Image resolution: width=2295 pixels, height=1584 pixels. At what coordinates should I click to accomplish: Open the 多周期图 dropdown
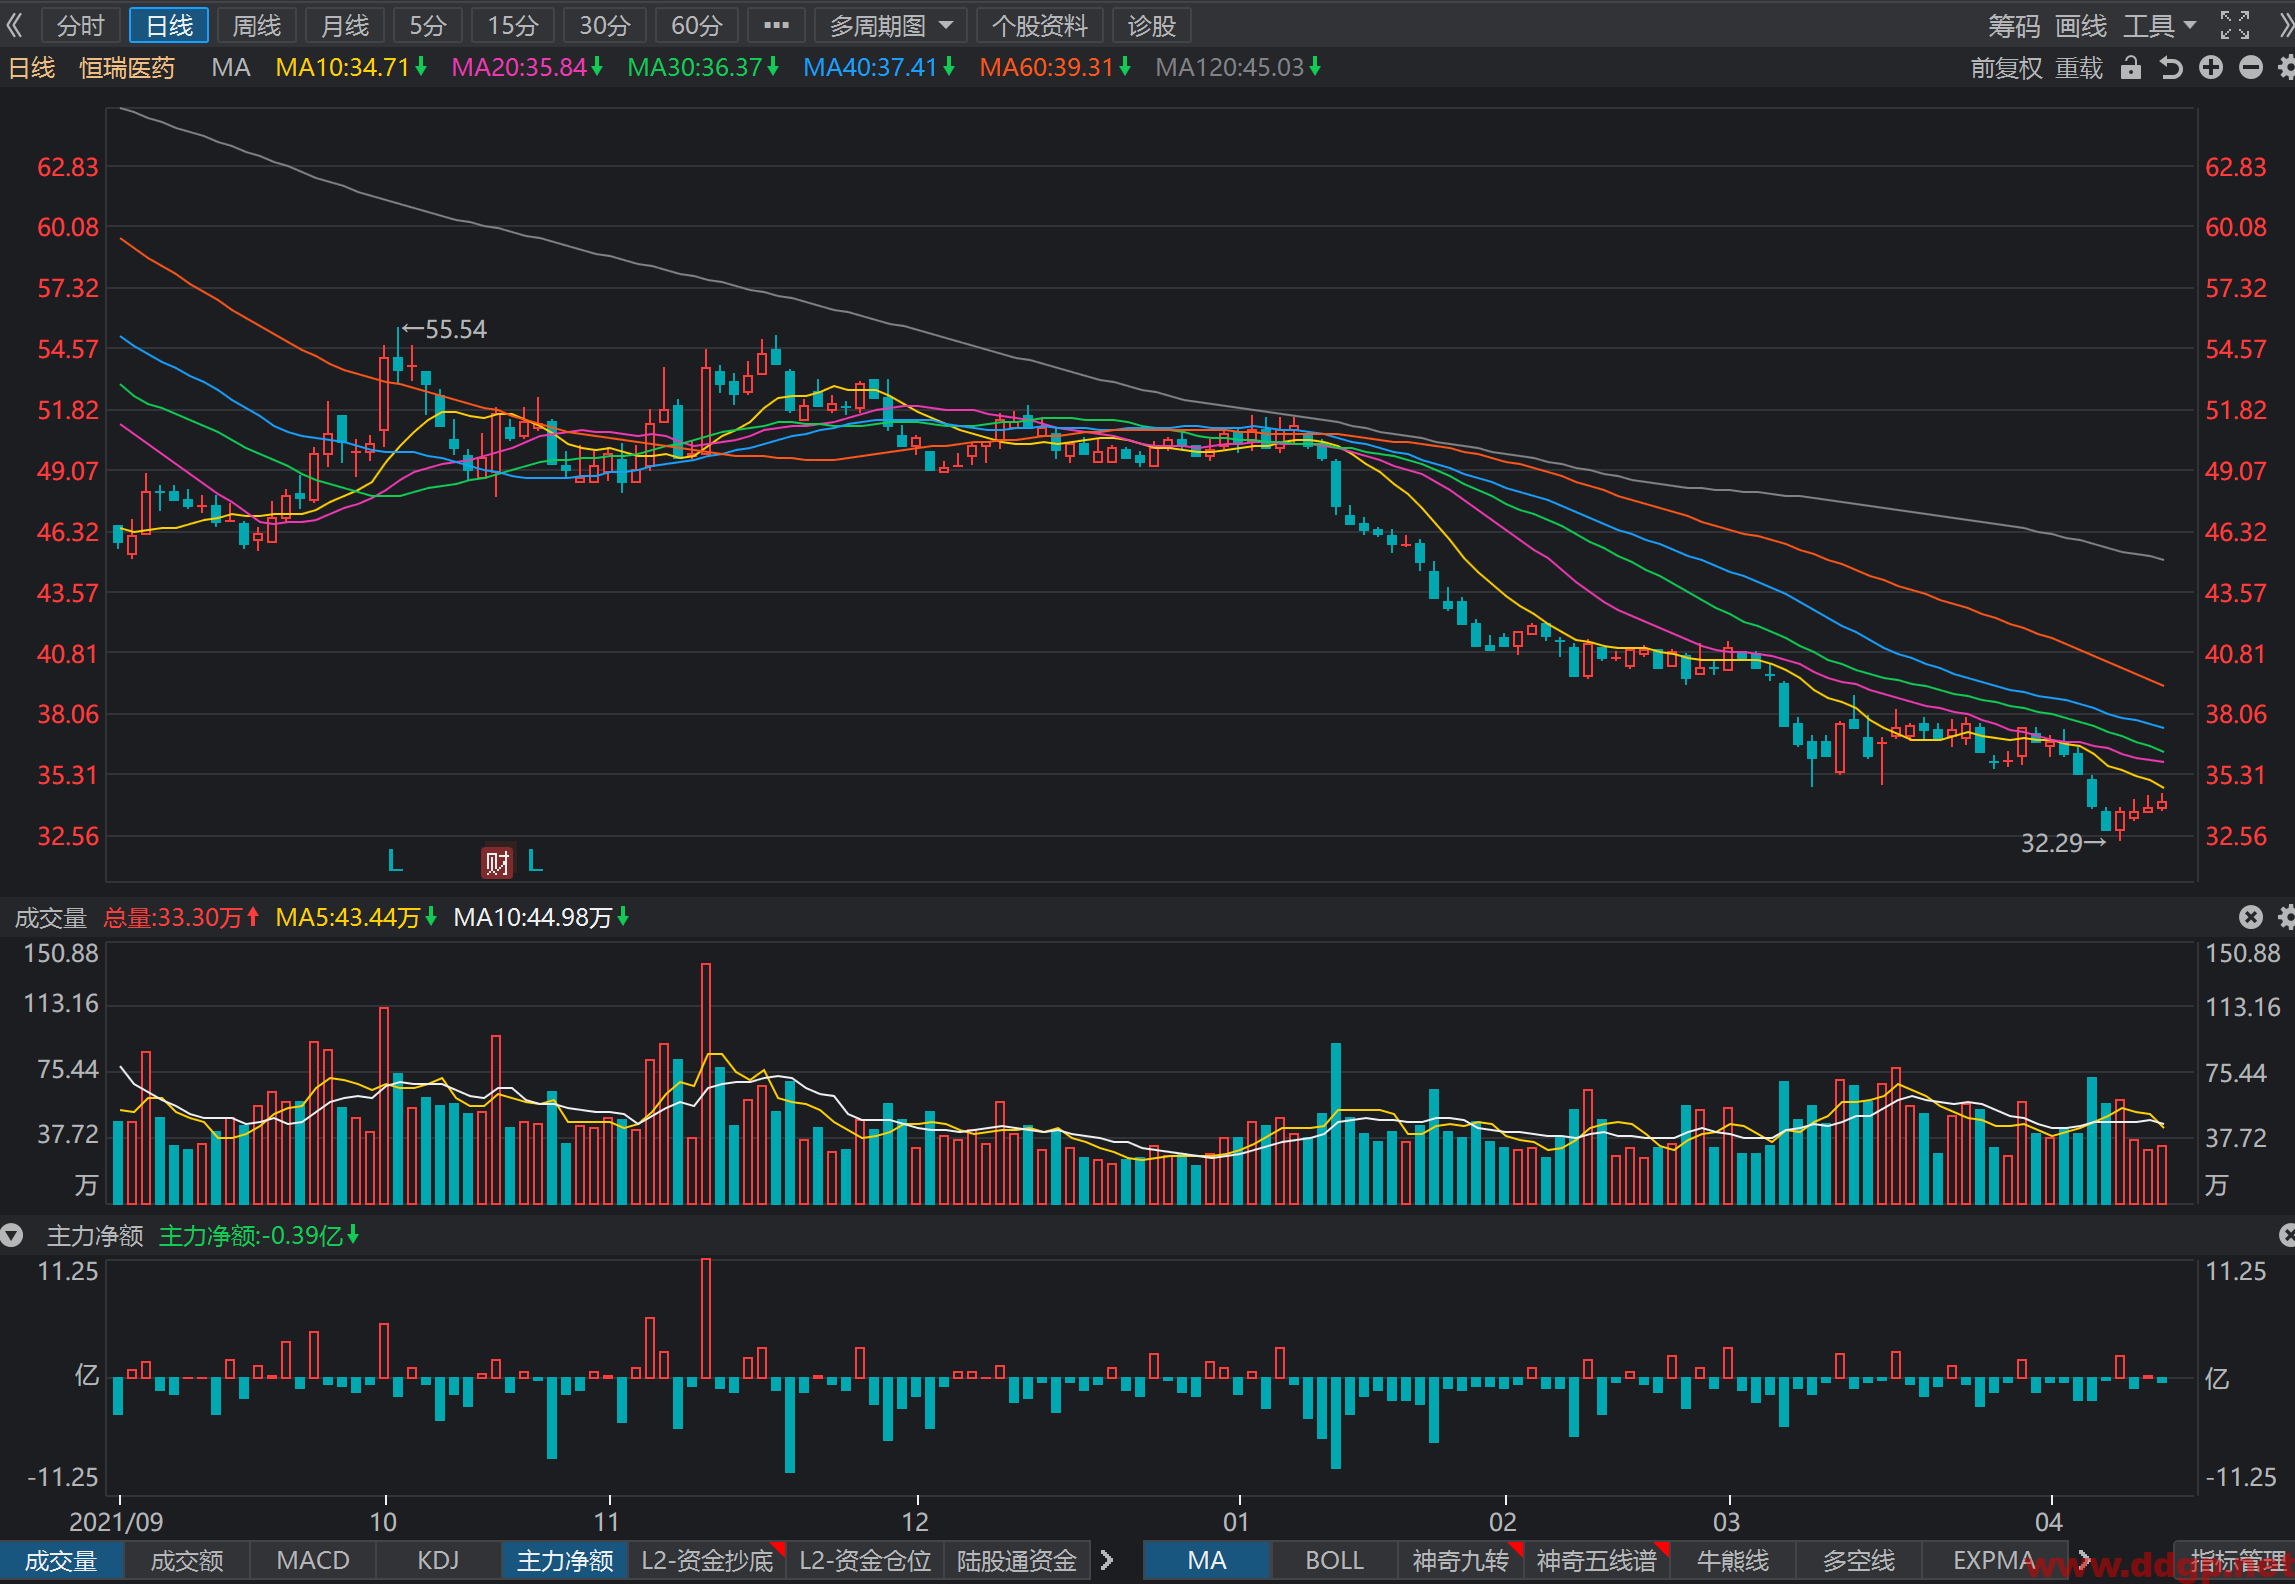pyautogui.click(x=890, y=26)
